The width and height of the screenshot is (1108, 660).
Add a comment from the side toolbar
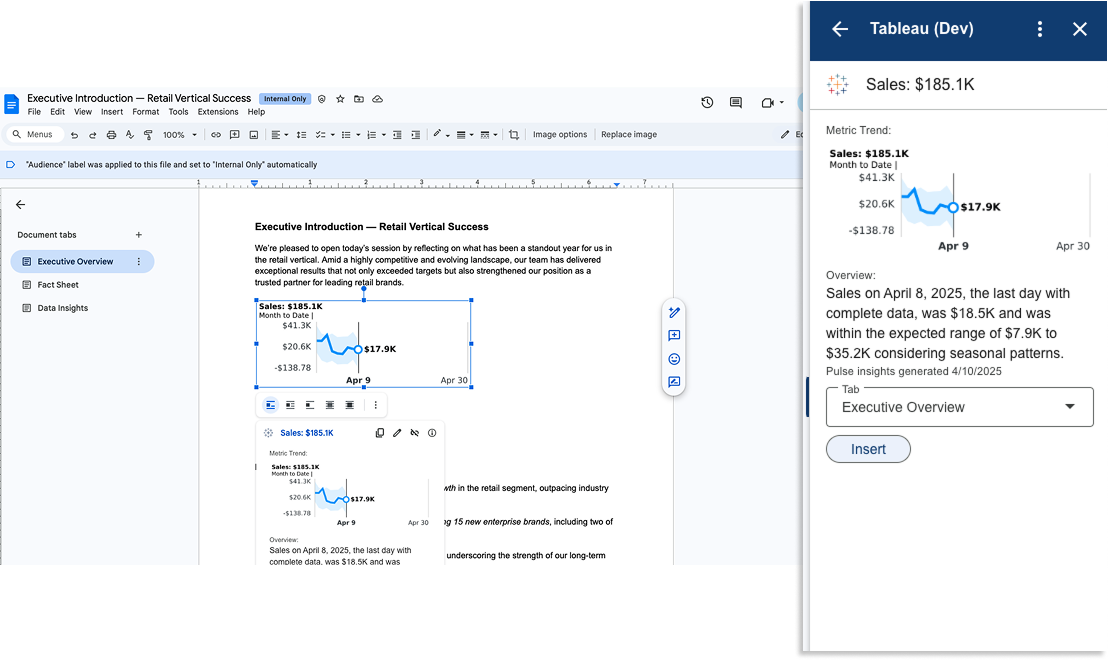tap(674, 336)
